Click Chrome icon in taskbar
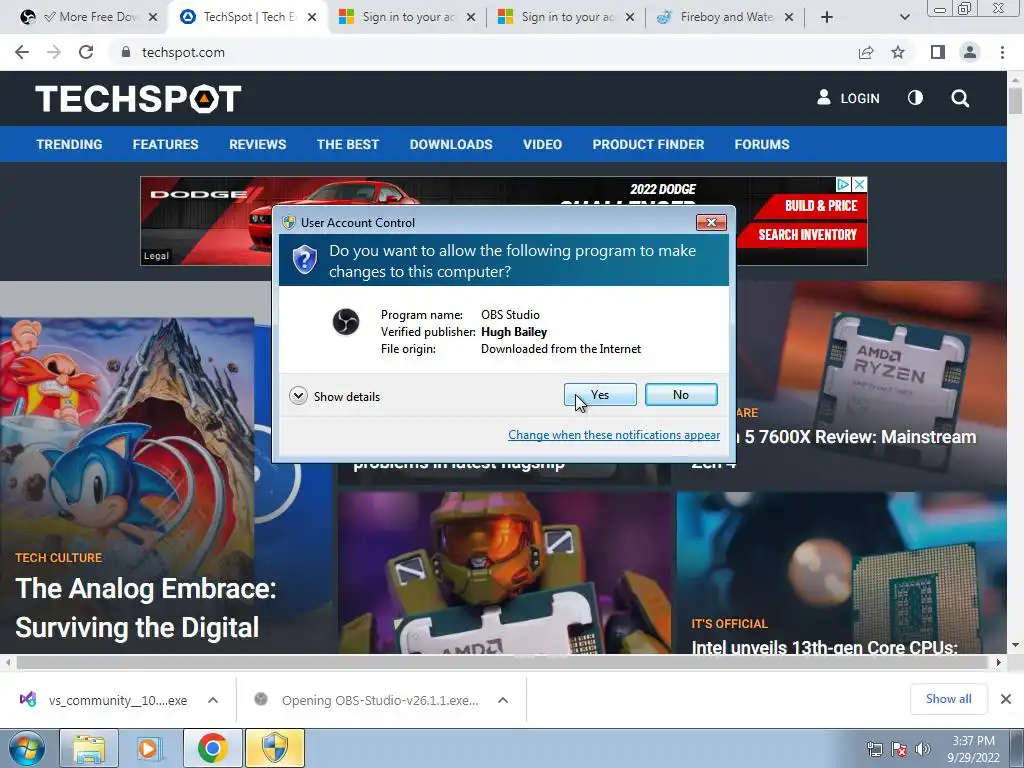This screenshot has width=1024, height=768. pos(213,748)
